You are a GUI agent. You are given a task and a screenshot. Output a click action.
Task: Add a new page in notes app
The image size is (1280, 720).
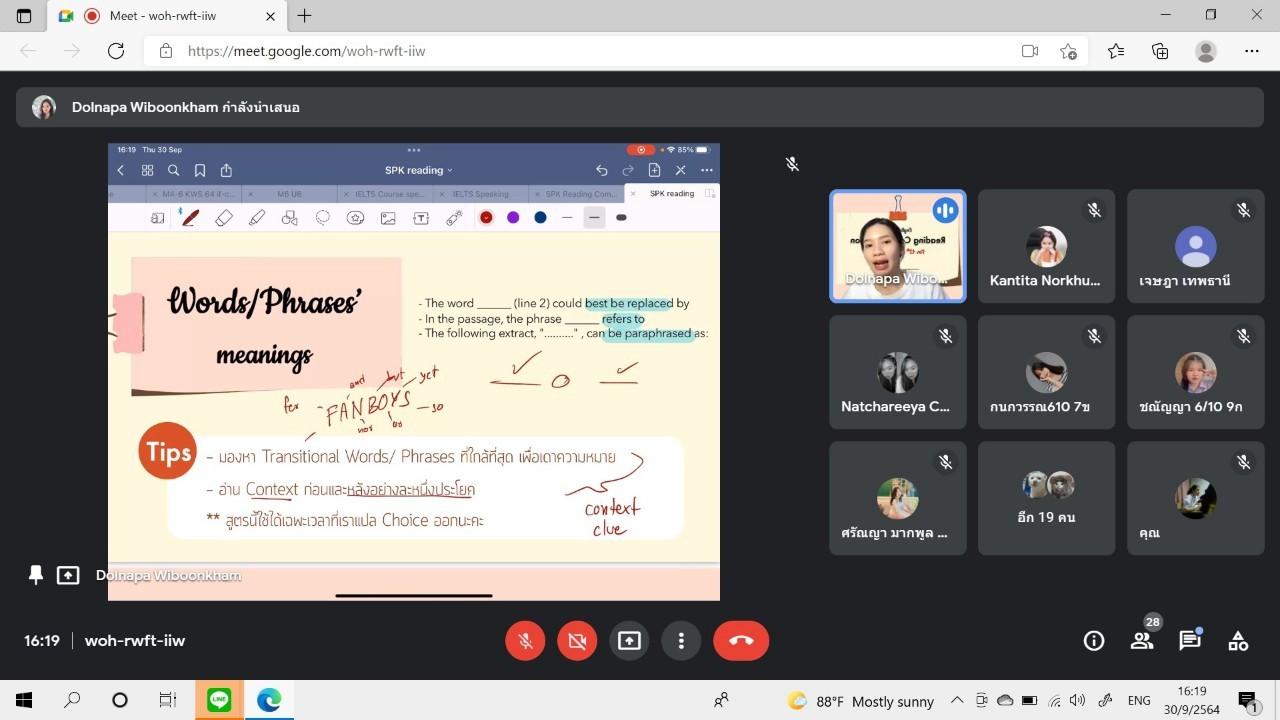pyautogui.click(x=654, y=170)
